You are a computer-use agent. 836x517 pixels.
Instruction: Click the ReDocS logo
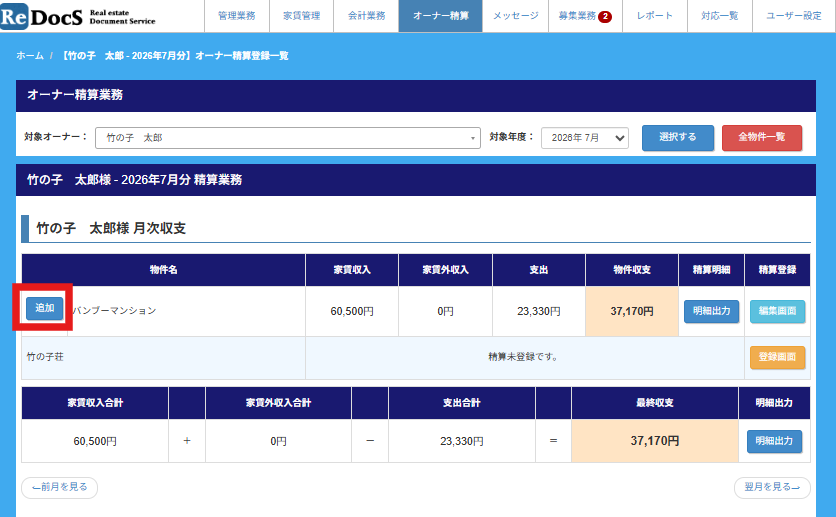pos(78,16)
